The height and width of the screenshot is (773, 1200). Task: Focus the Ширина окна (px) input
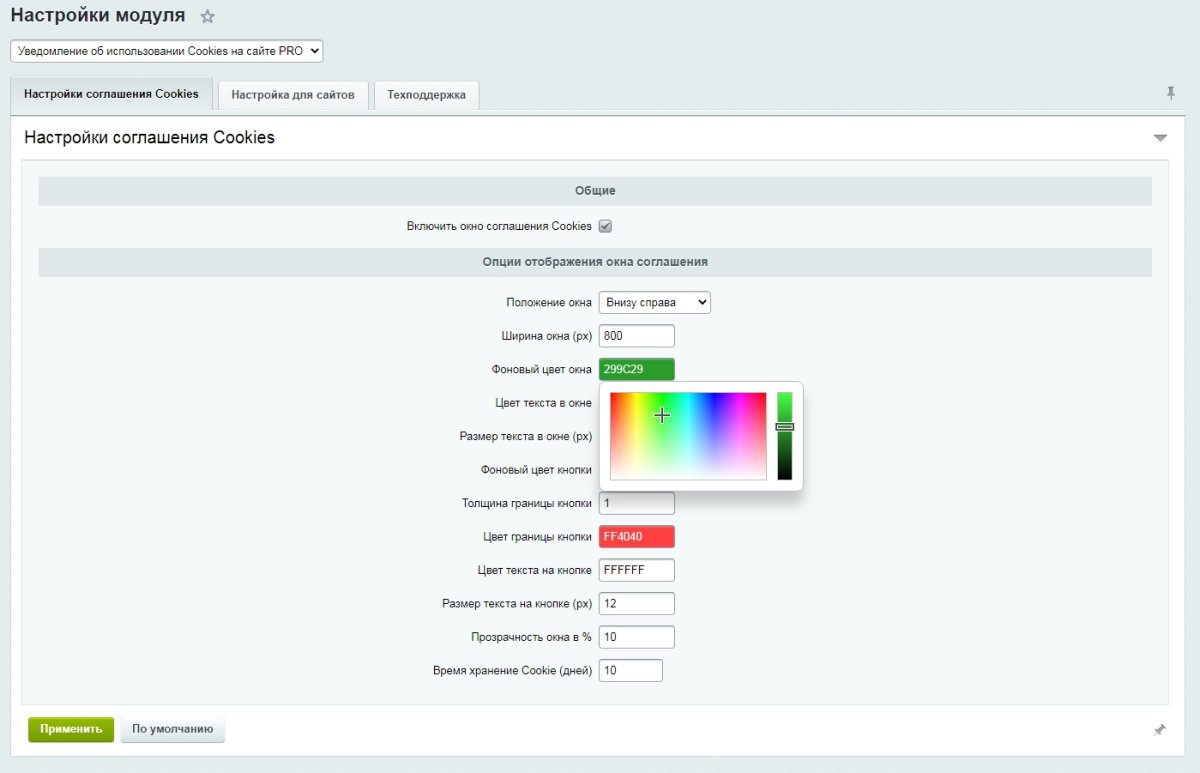point(636,336)
